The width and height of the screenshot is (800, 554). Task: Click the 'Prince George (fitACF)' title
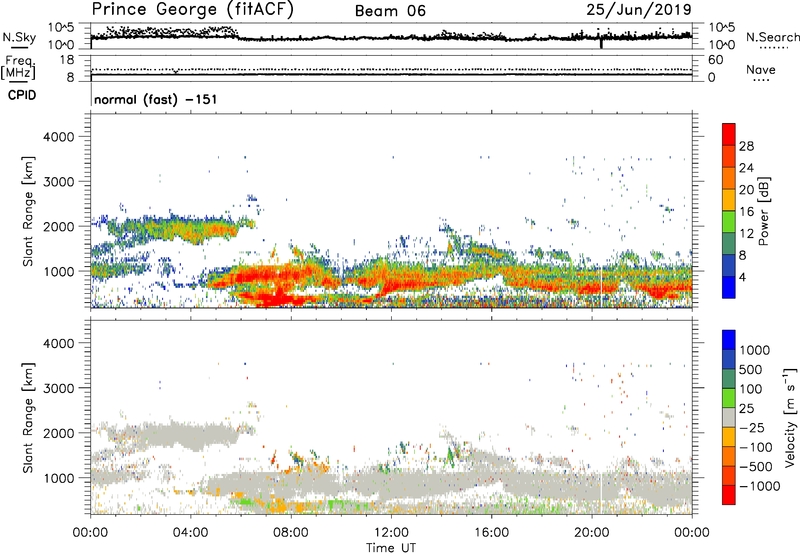coord(192,10)
